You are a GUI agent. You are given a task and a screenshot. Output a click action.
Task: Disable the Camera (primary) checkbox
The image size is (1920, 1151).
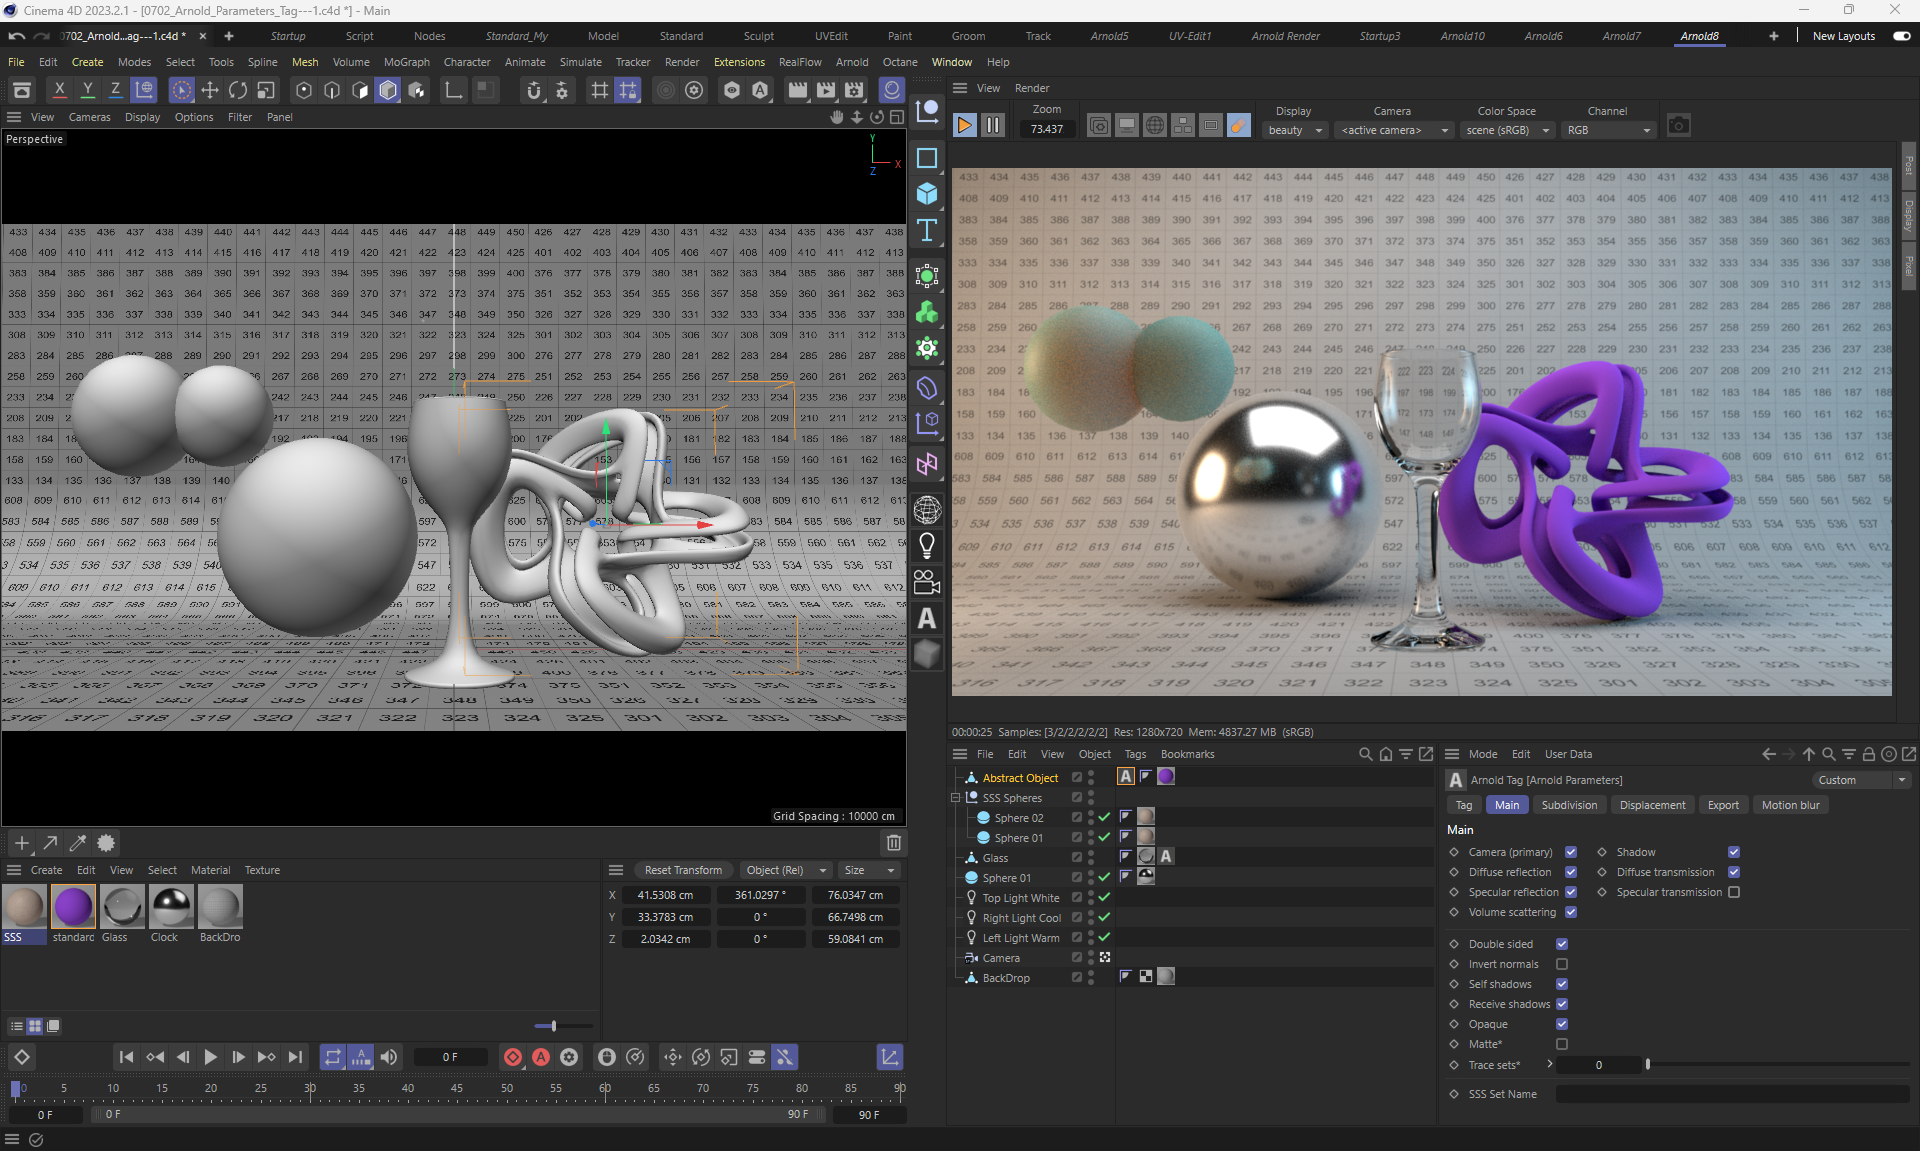(1571, 852)
